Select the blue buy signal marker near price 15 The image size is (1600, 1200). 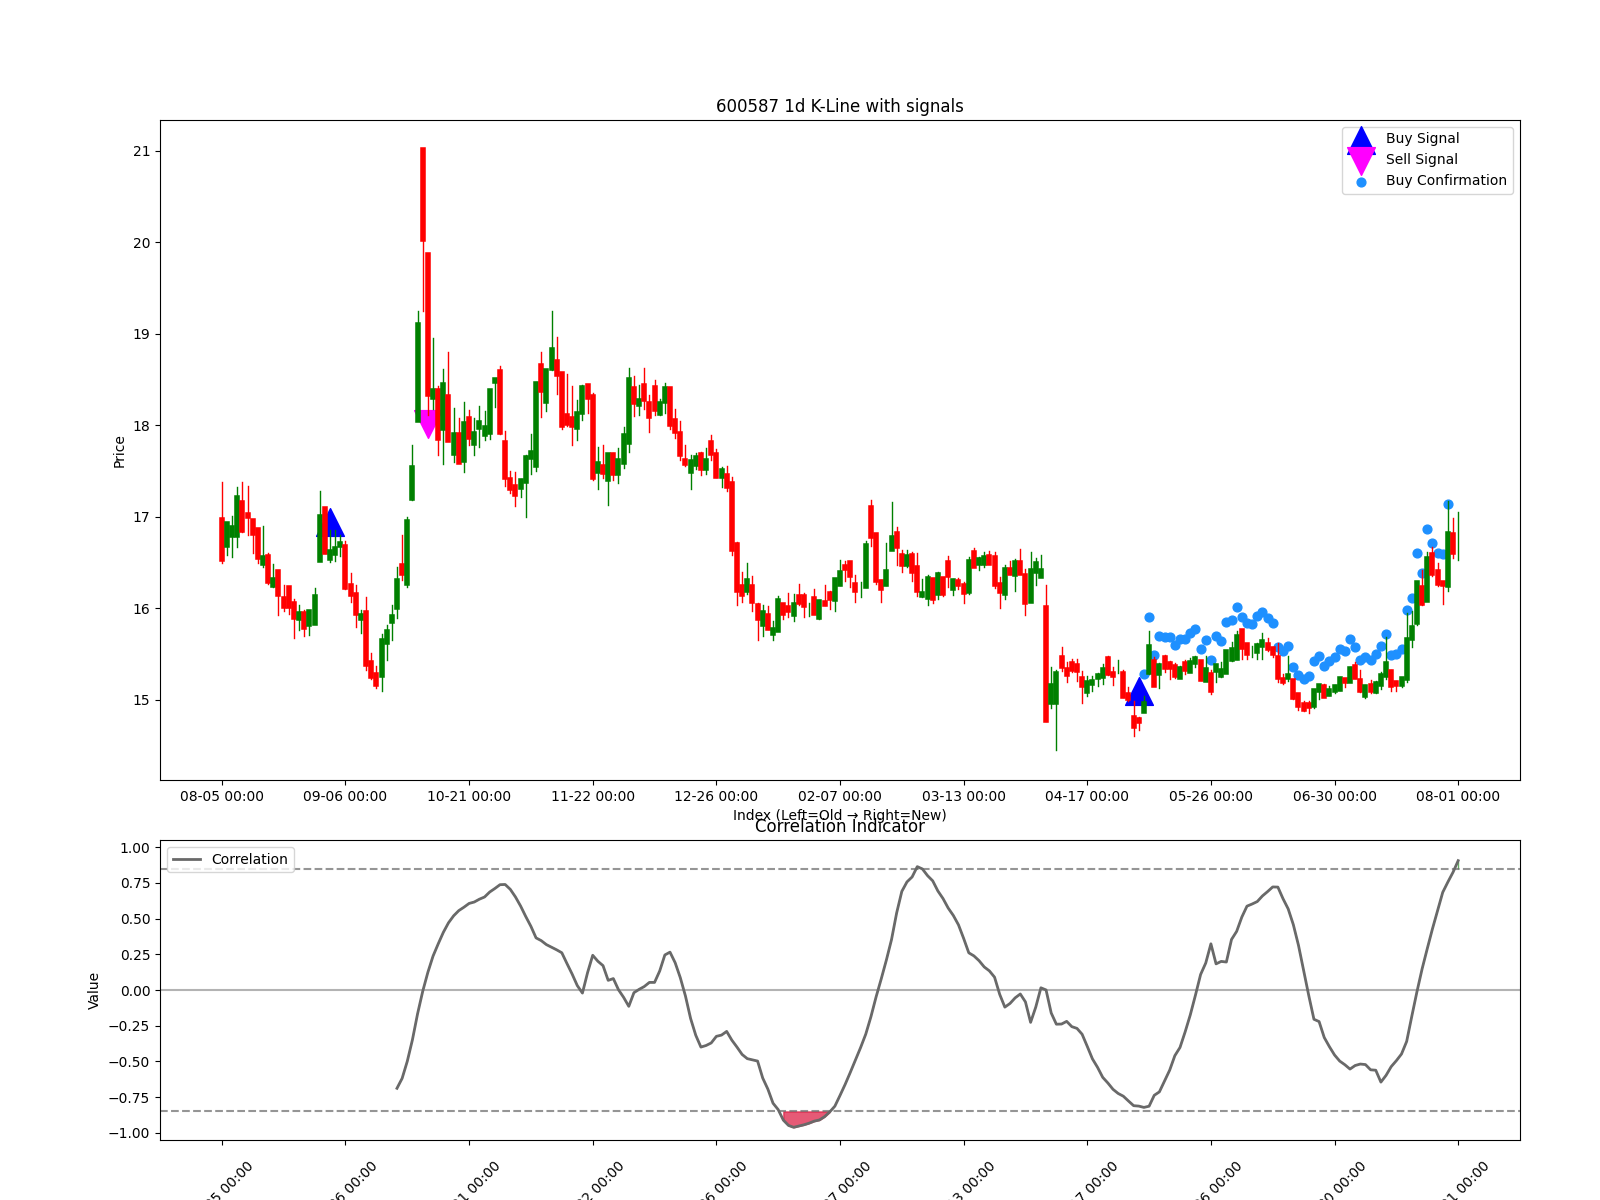[1139, 691]
